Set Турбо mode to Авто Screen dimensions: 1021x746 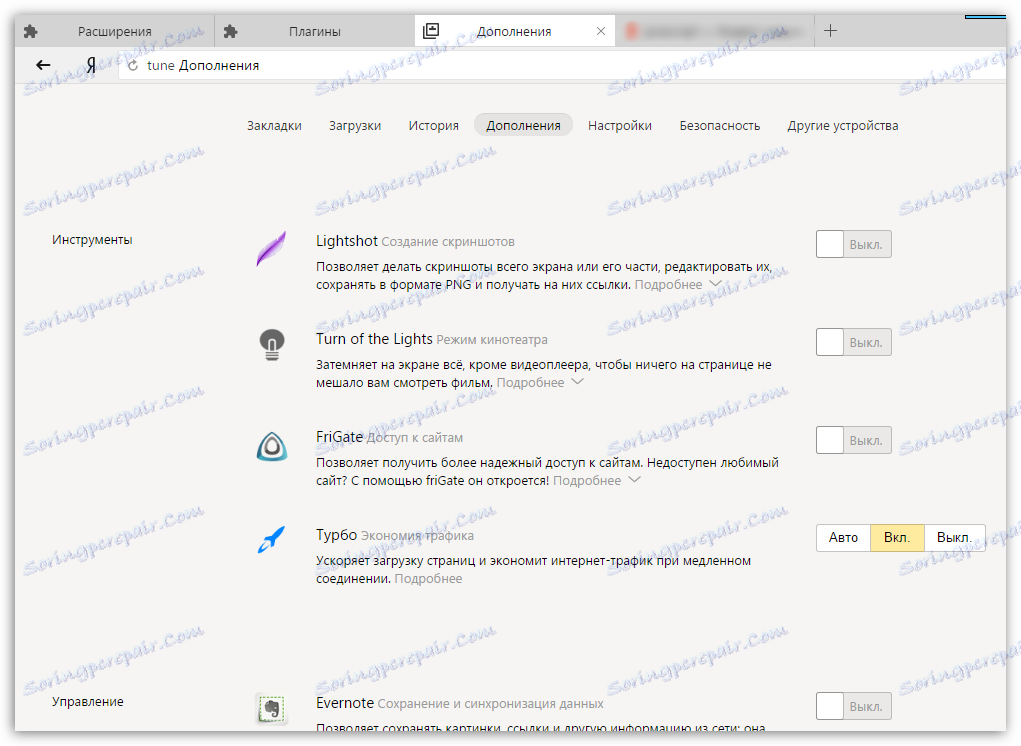click(x=843, y=538)
